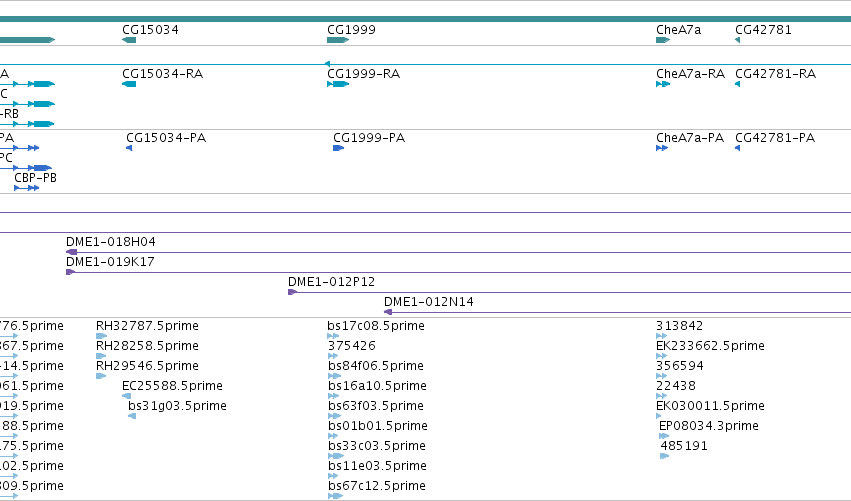
Task: Click the CG15034-RA transcript glyph
Action: pyautogui.click(x=129, y=84)
